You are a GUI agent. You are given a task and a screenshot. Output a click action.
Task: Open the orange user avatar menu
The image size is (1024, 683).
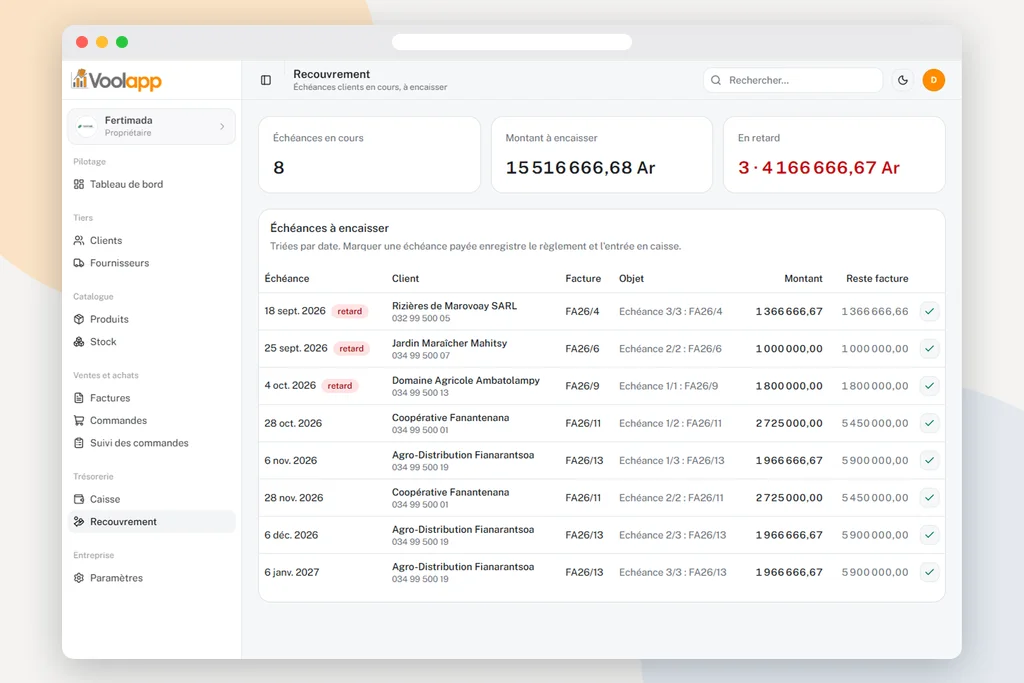point(933,80)
